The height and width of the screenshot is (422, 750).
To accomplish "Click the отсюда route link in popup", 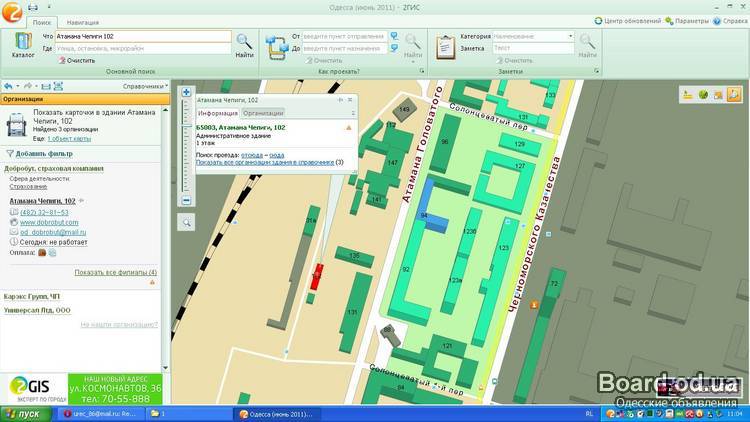I will pyautogui.click(x=252, y=155).
